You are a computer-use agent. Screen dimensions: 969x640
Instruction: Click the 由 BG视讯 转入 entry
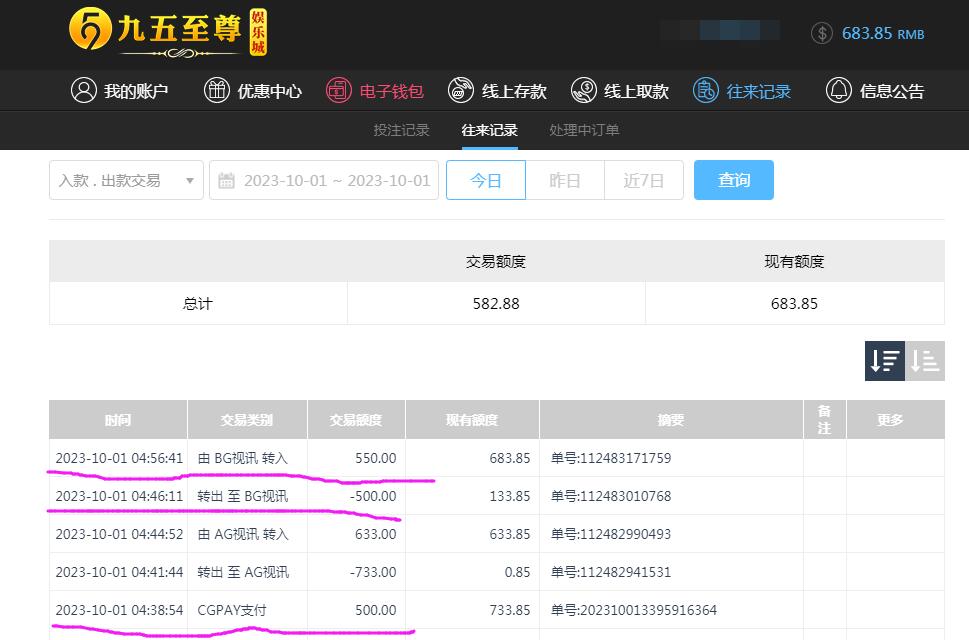click(x=243, y=458)
